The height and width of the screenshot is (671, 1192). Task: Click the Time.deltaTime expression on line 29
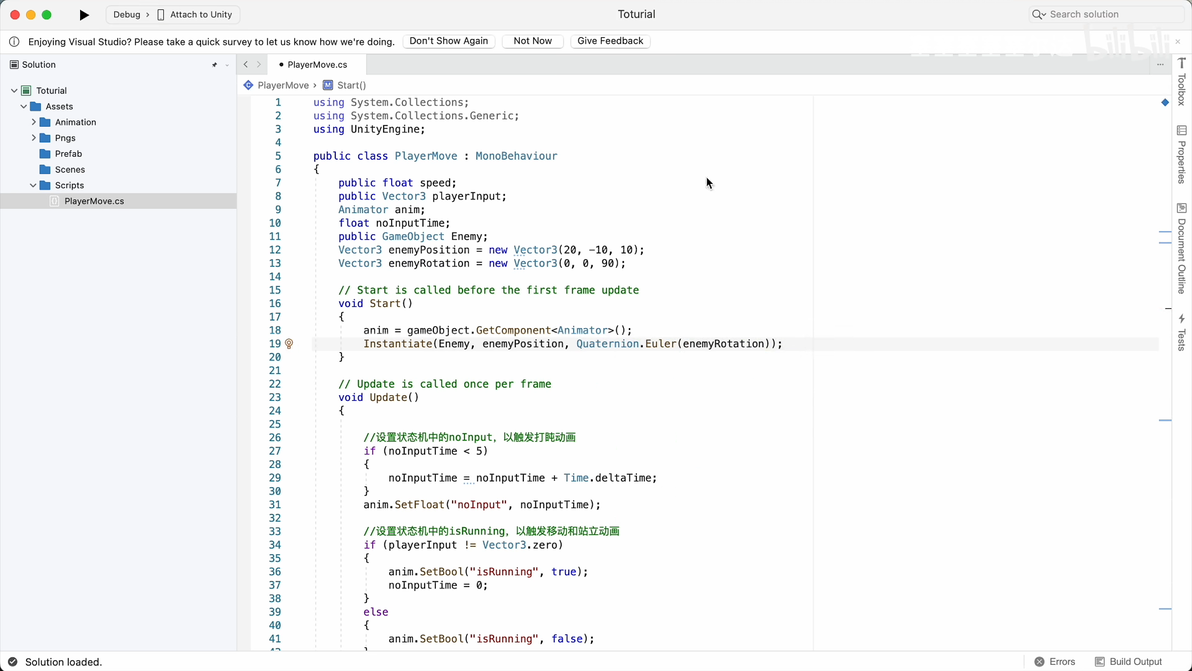point(610,478)
